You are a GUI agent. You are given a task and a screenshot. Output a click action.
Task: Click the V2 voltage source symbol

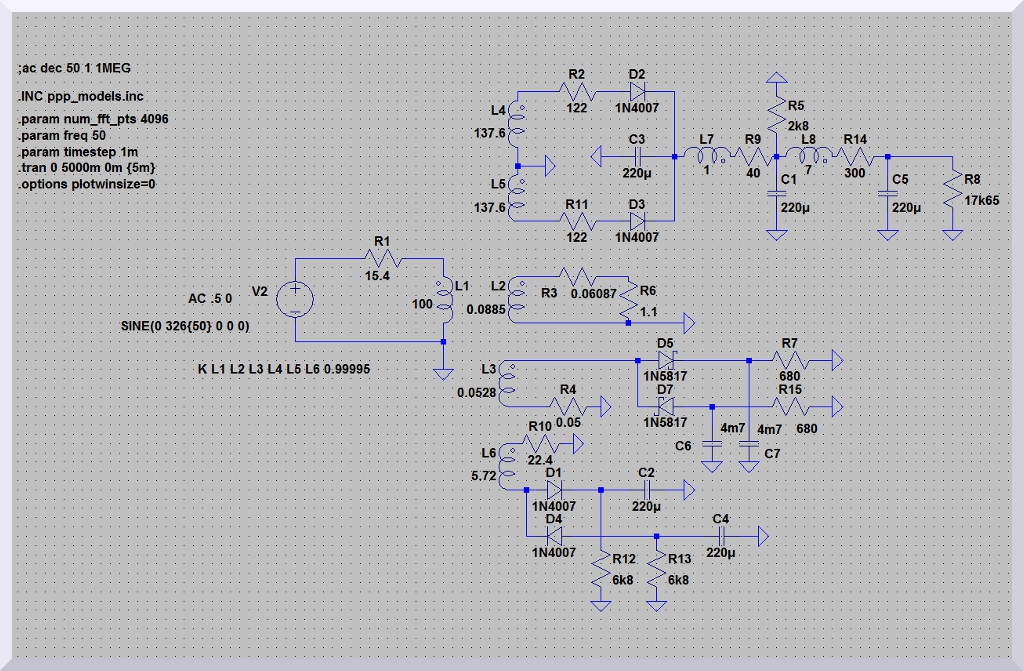click(x=297, y=299)
